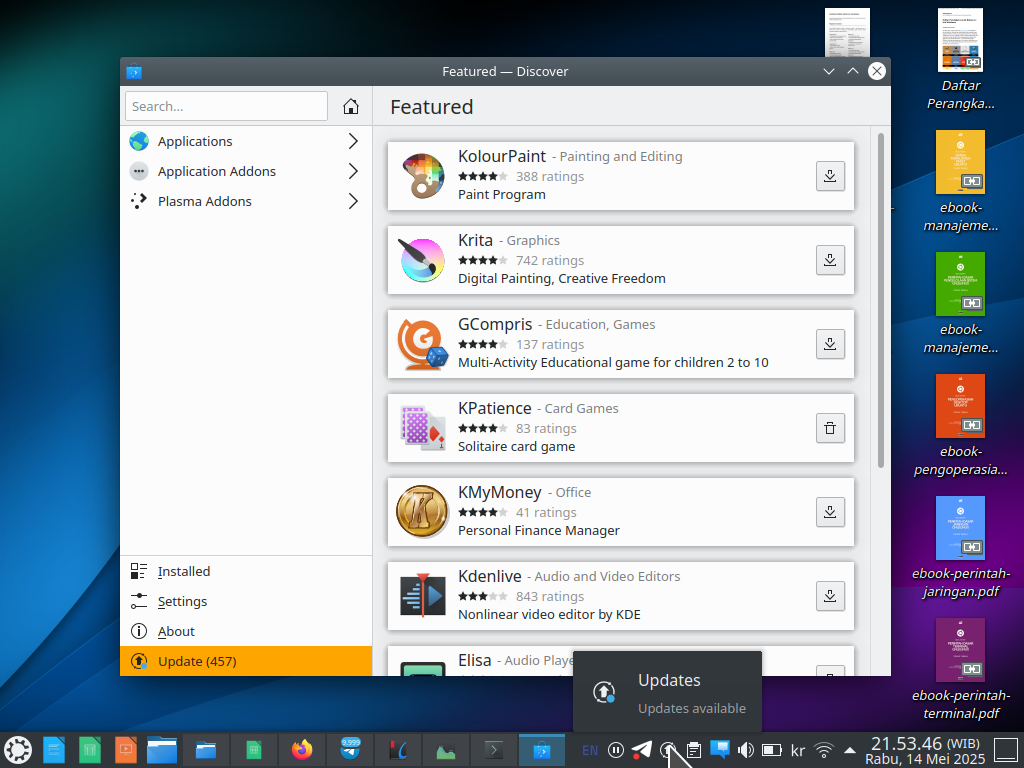Screen dimensions: 1024x768
Task: Click the Kdenlive app title
Action: tap(490, 576)
